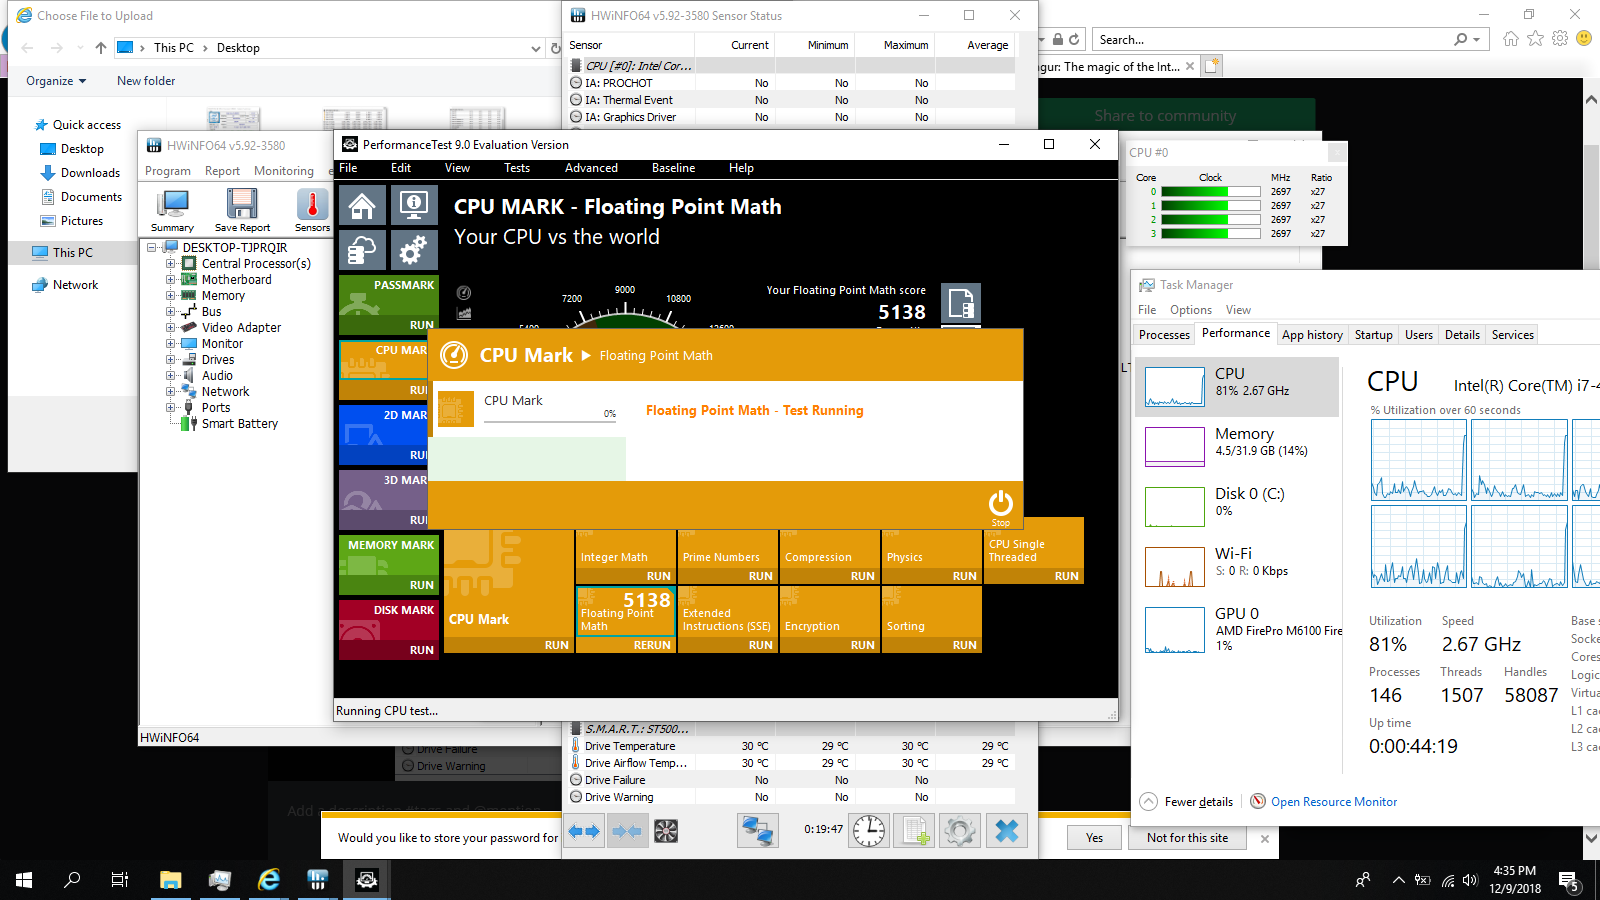The height and width of the screenshot is (900, 1600).
Task: Expand Drives tree node
Action: pyautogui.click(x=170, y=360)
